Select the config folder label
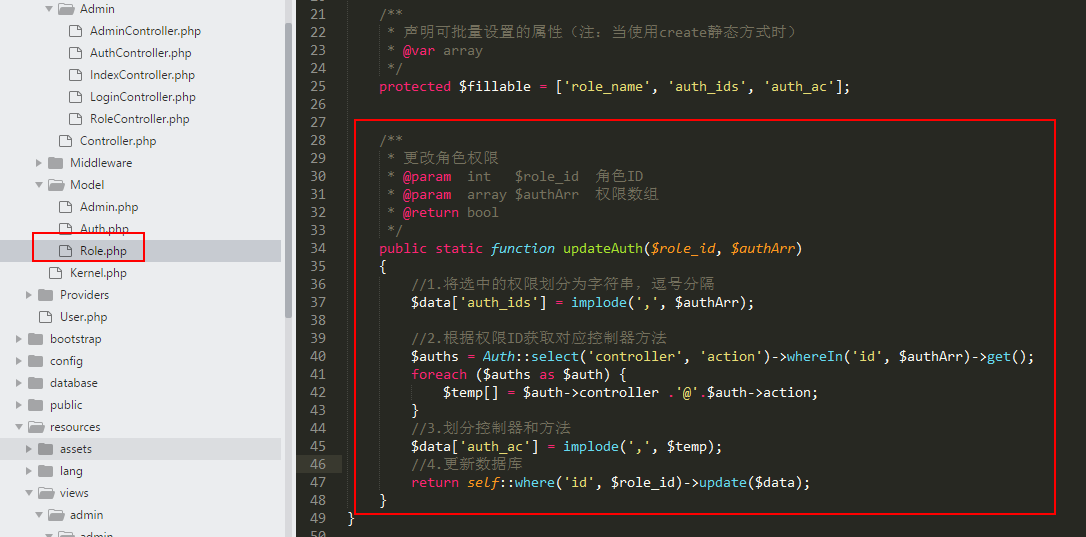 tap(66, 361)
